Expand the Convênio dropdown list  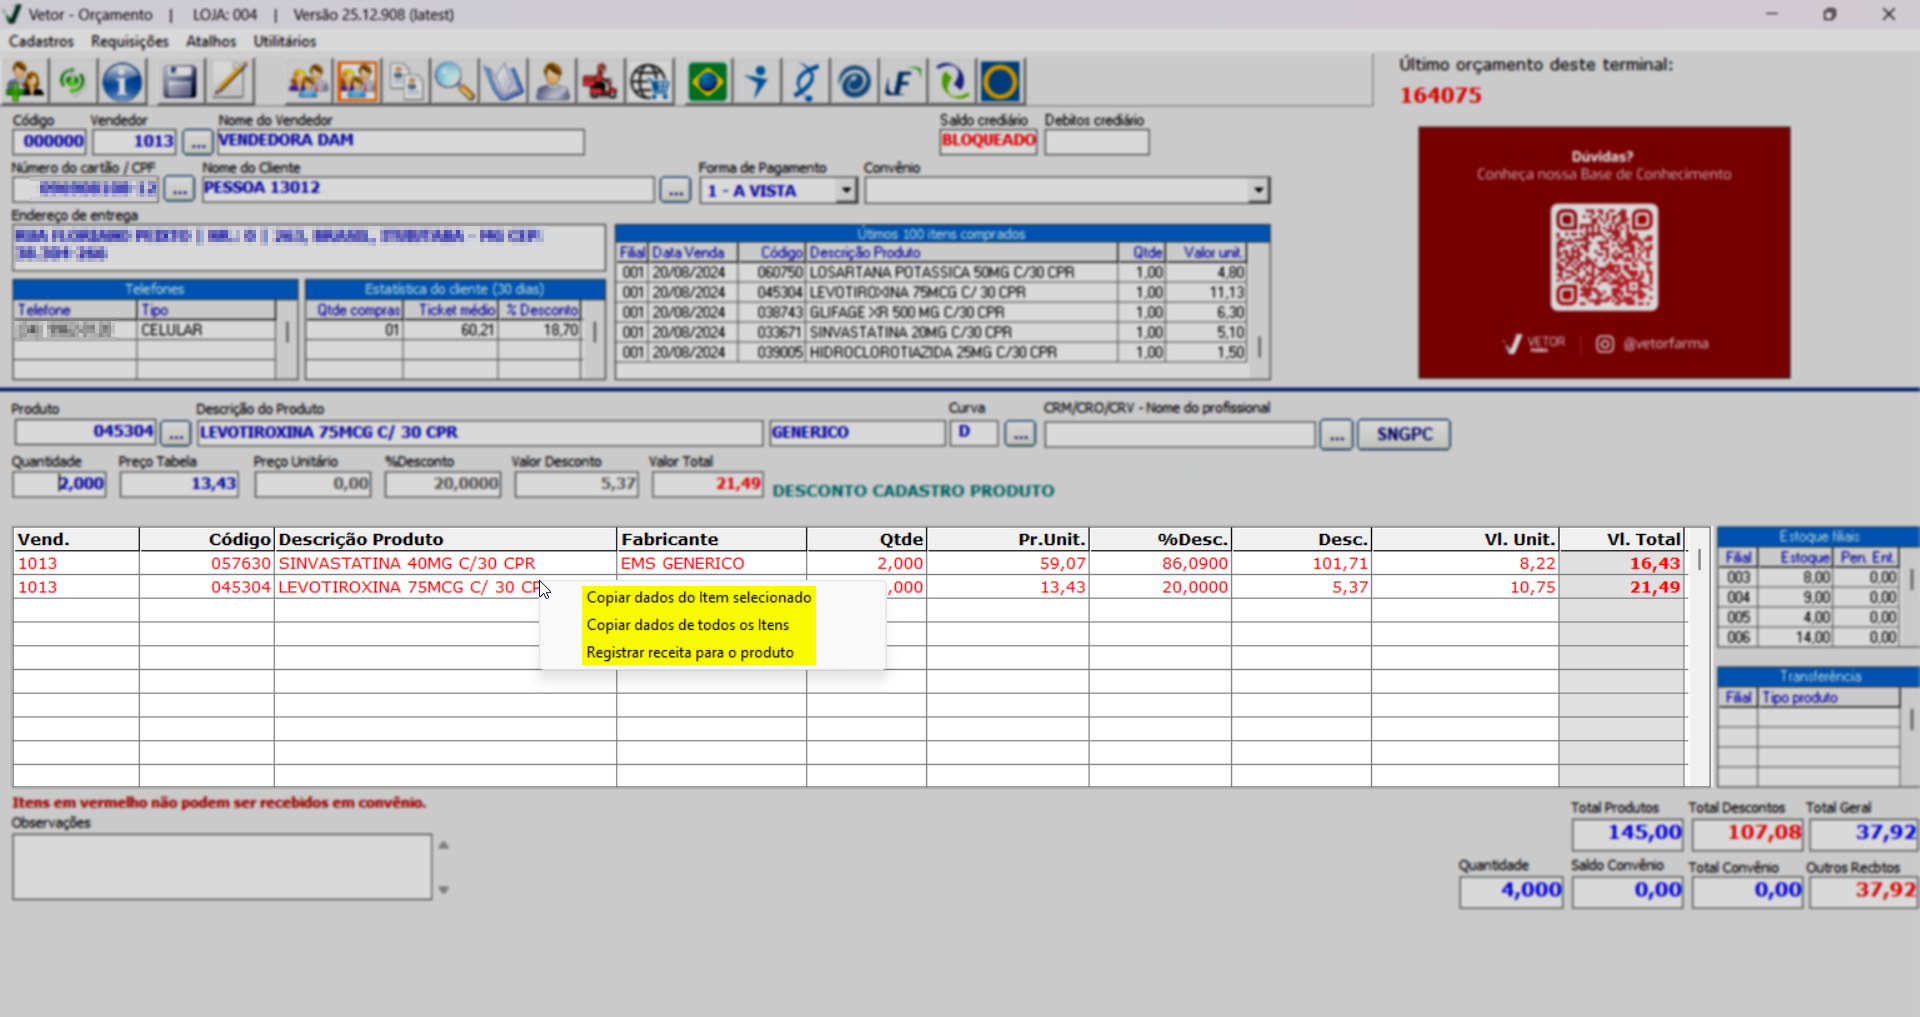click(1258, 190)
